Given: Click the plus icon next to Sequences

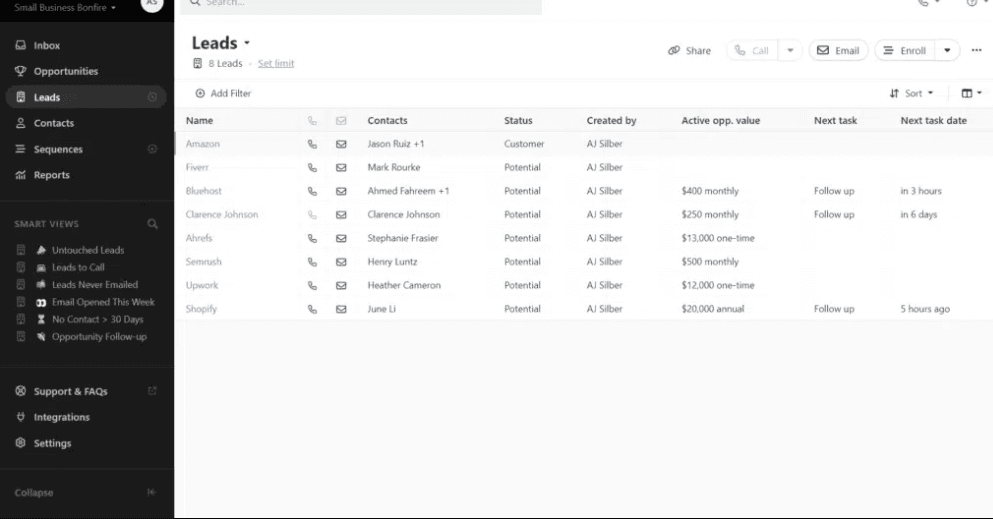Looking at the screenshot, I should click(152, 149).
